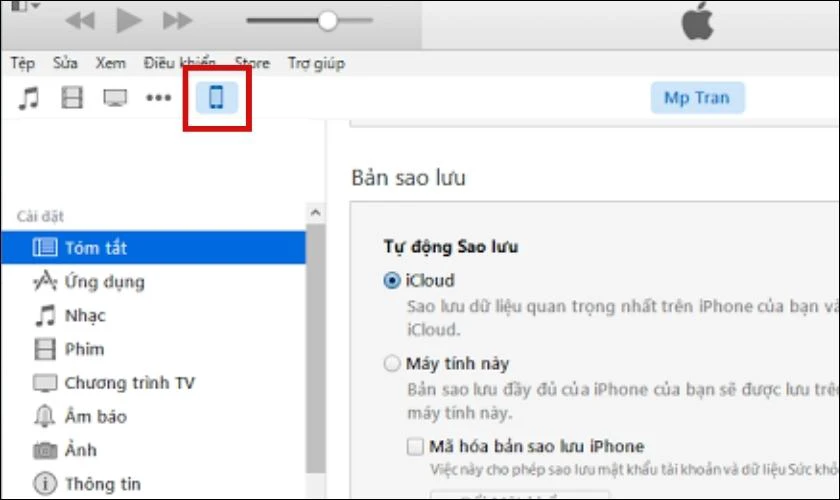The width and height of the screenshot is (840, 500).
Task: Click the Ứng dụng apps icon
Action: 44,281
